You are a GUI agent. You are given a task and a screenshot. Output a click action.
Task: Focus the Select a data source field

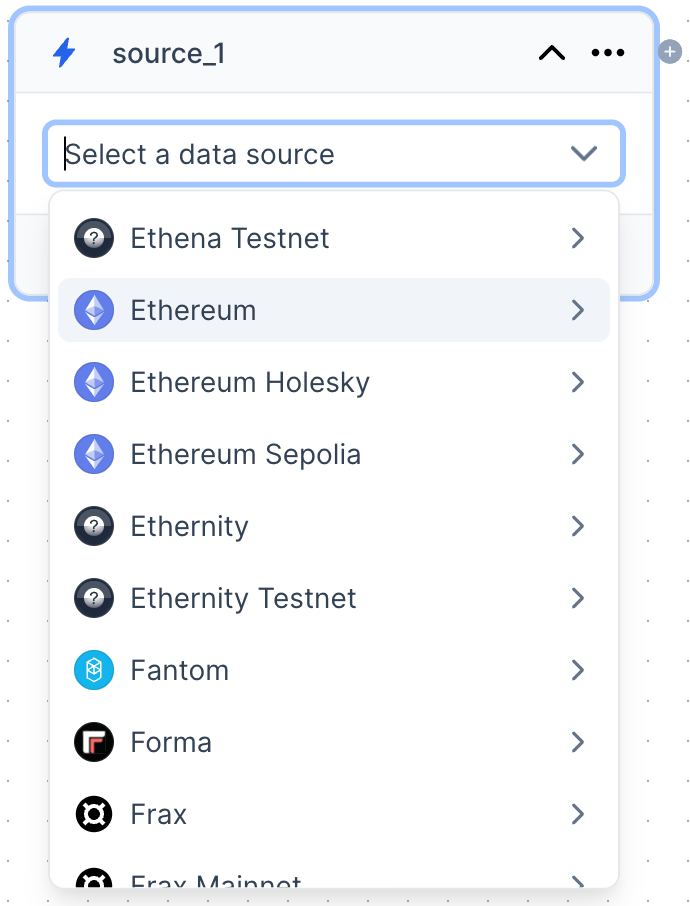[300, 154]
